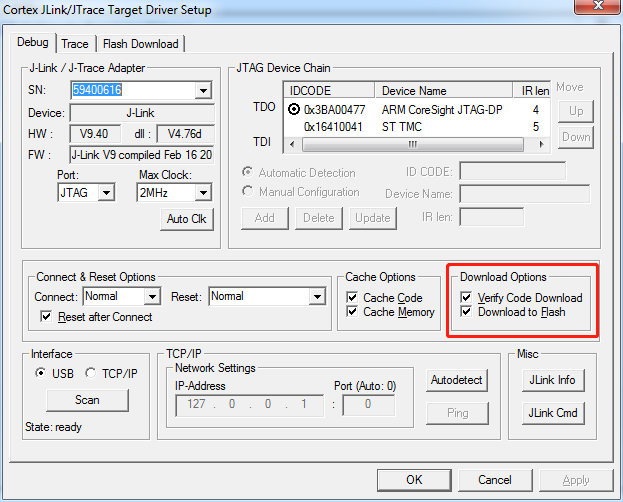Select the ARM CoreSight JTAG-DP row

point(417,109)
